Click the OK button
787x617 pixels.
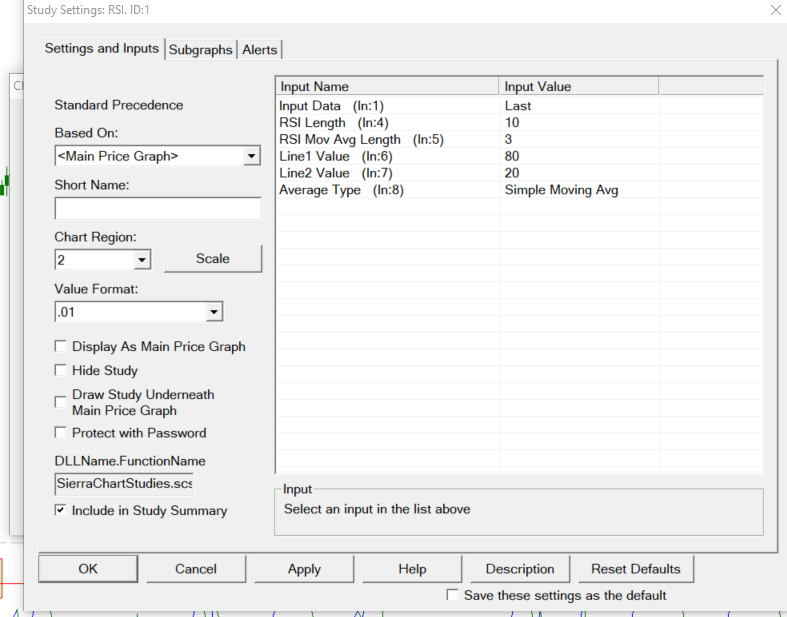click(x=88, y=569)
